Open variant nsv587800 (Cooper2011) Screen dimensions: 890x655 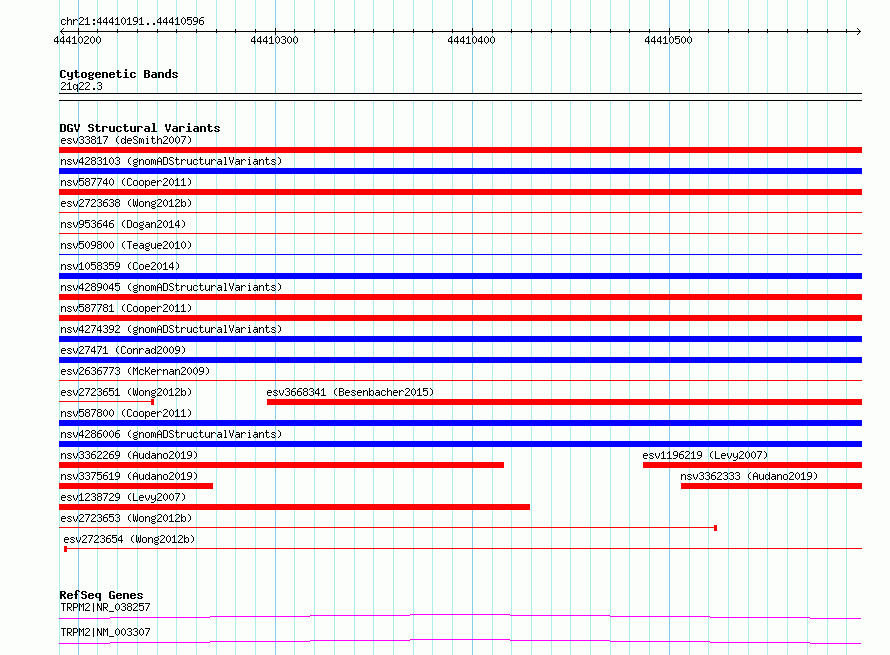(126, 413)
